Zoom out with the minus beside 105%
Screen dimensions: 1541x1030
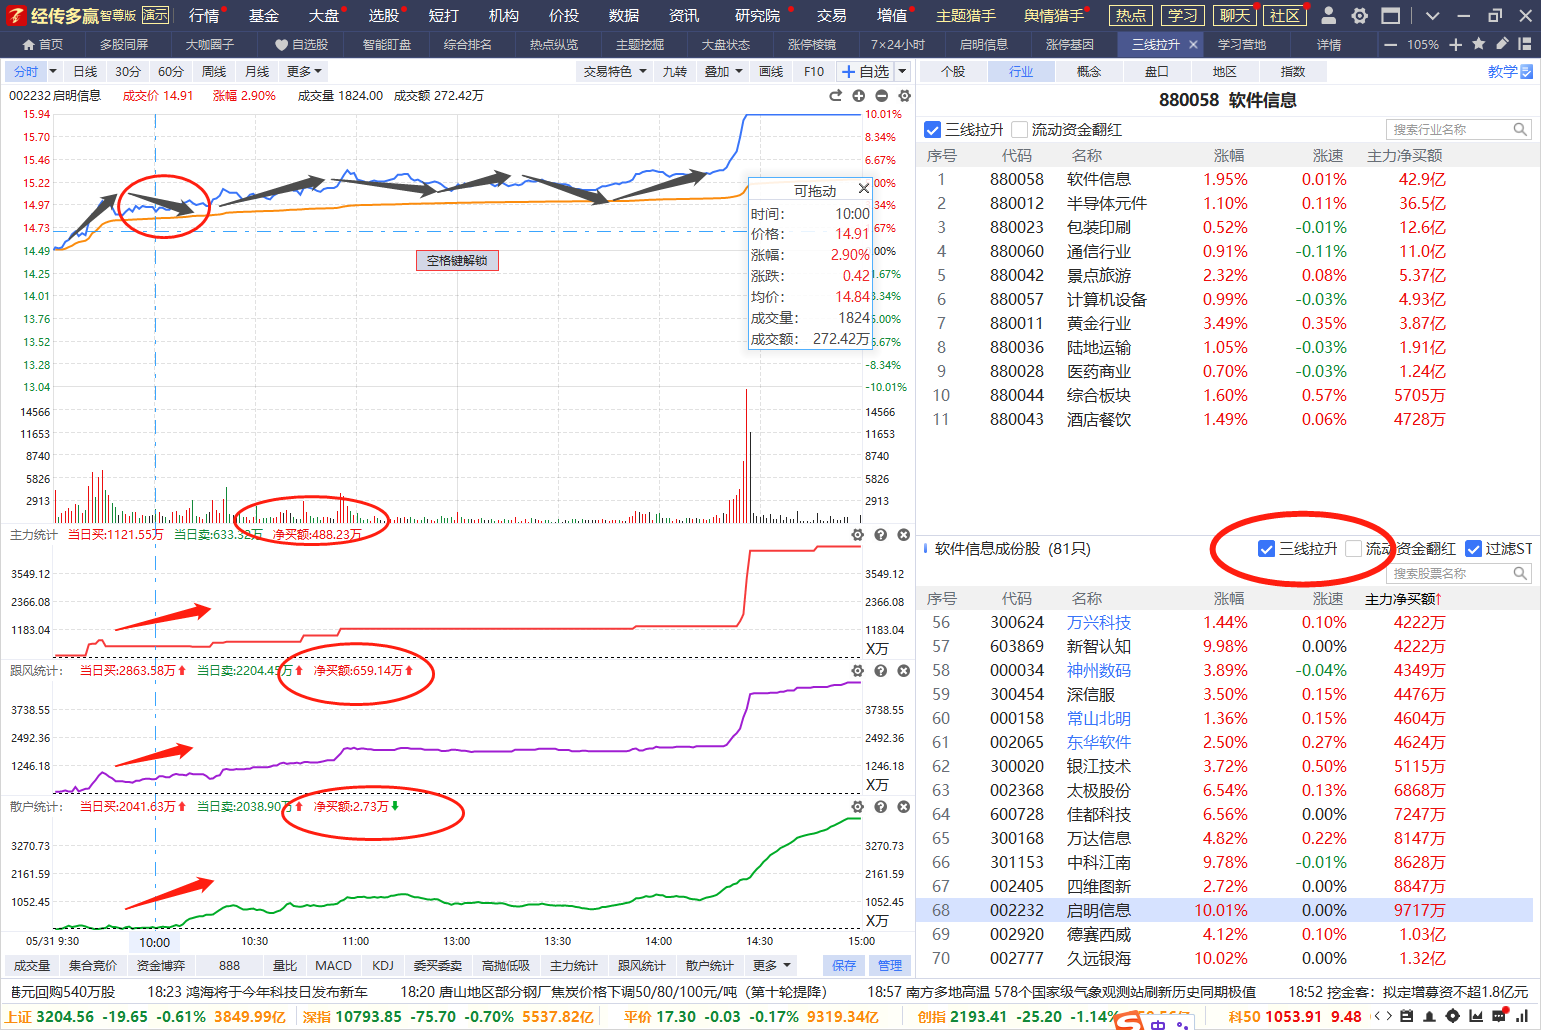tap(1390, 44)
